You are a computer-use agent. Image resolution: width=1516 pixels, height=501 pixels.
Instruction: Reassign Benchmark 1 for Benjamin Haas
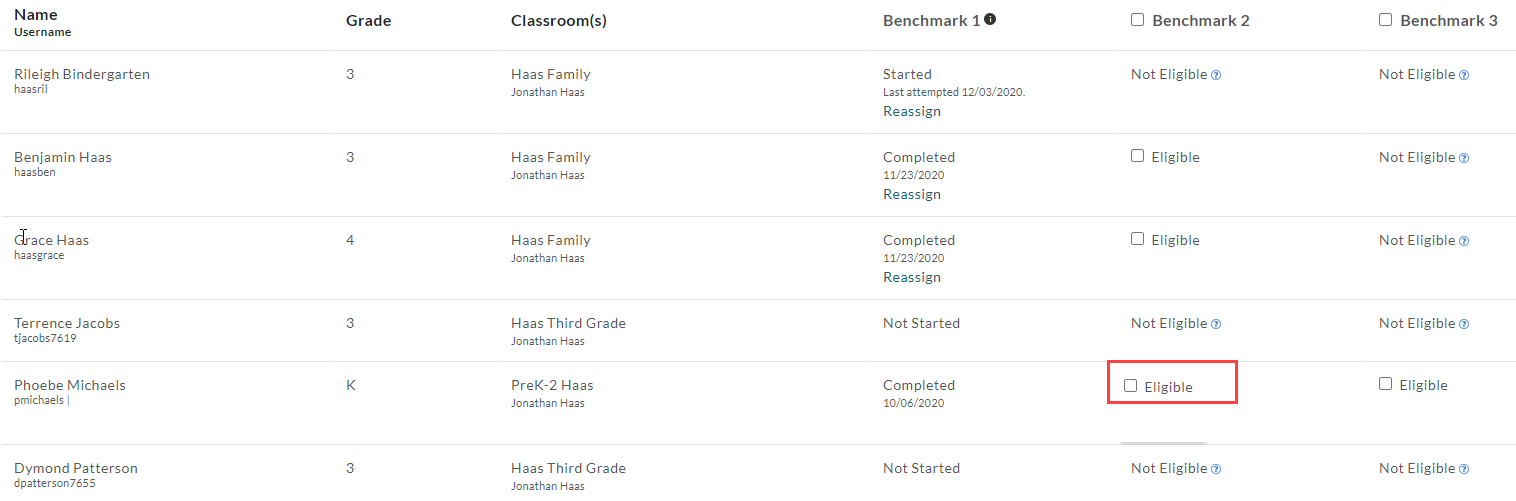pos(912,195)
